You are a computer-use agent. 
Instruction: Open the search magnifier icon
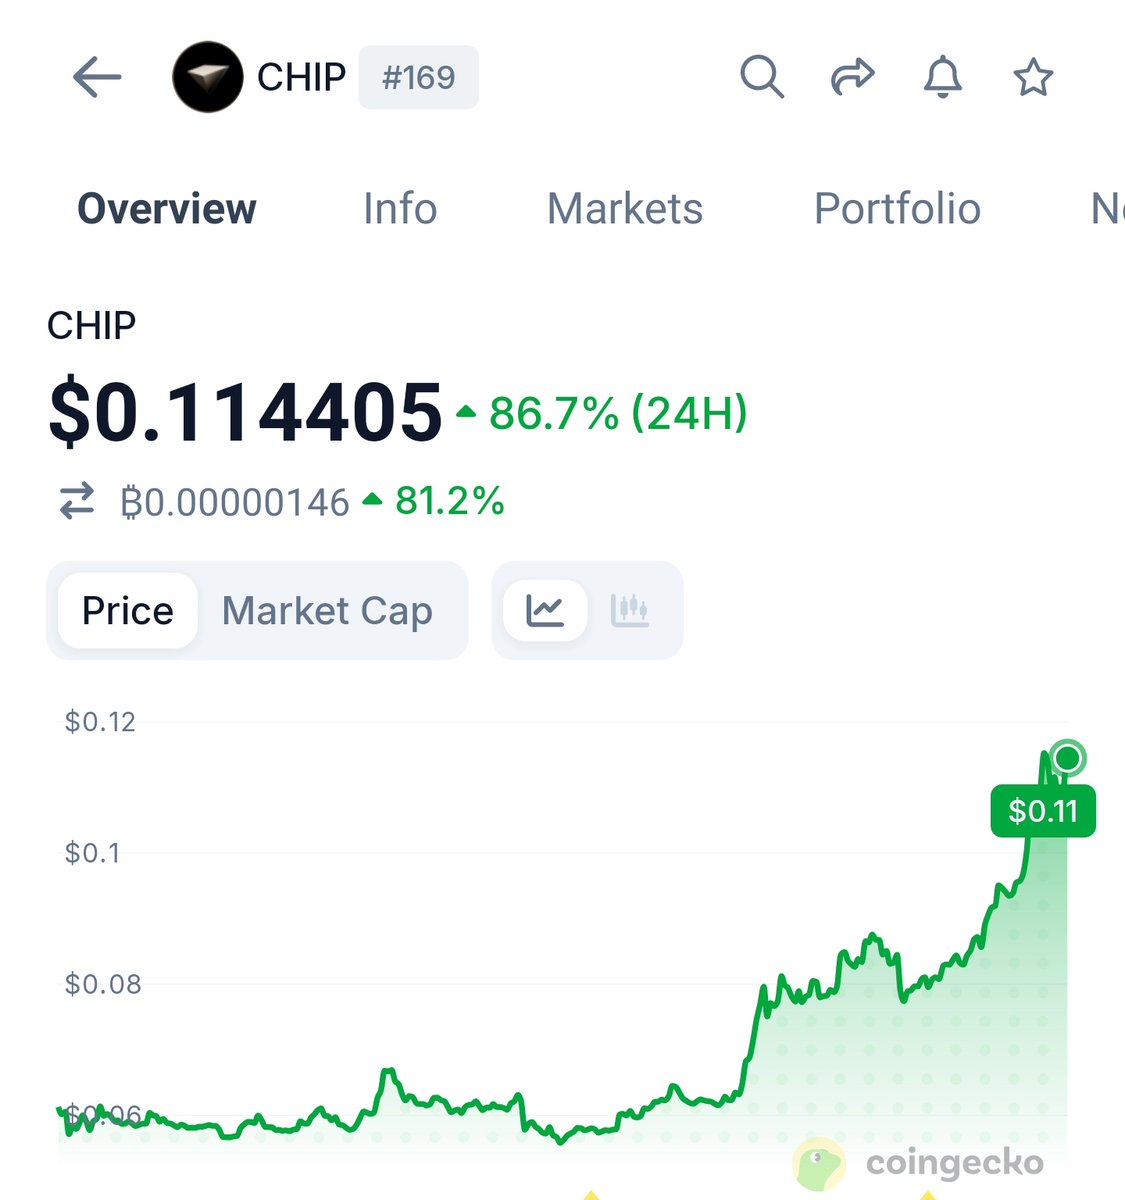pyautogui.click(x=761, y=77)
